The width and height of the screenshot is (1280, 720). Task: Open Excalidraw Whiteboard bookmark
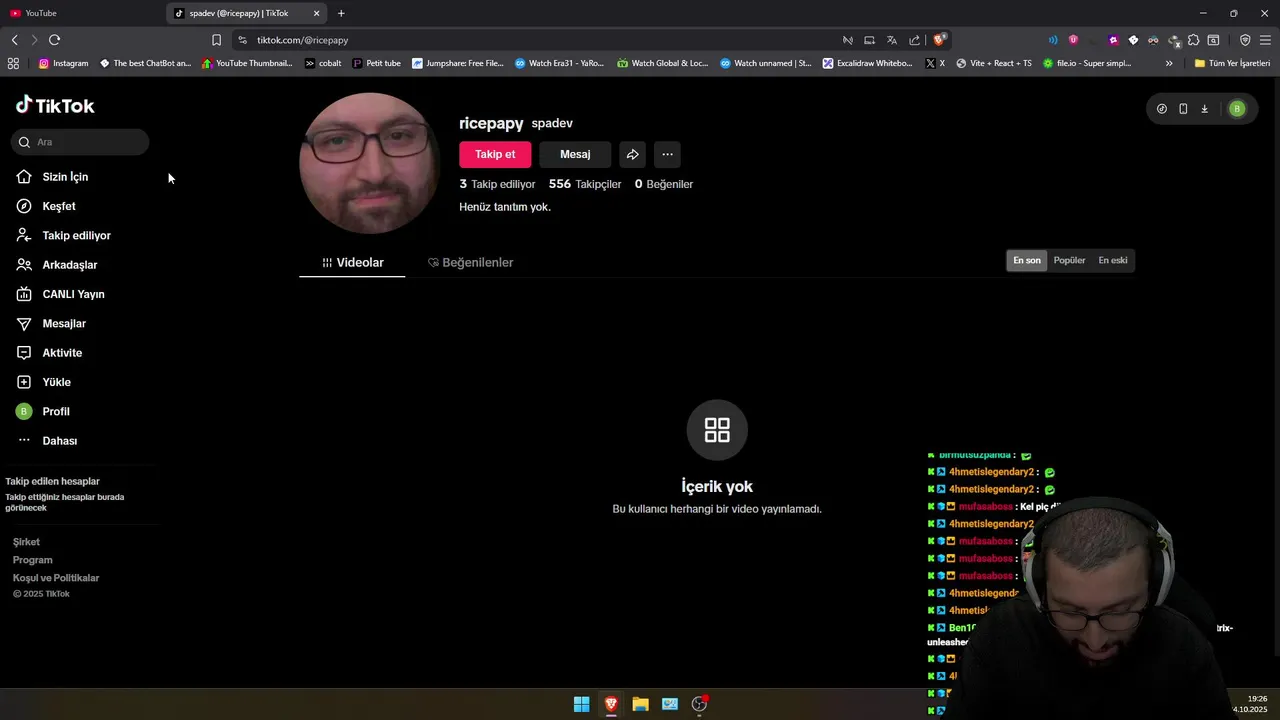(x=868, y=63)
